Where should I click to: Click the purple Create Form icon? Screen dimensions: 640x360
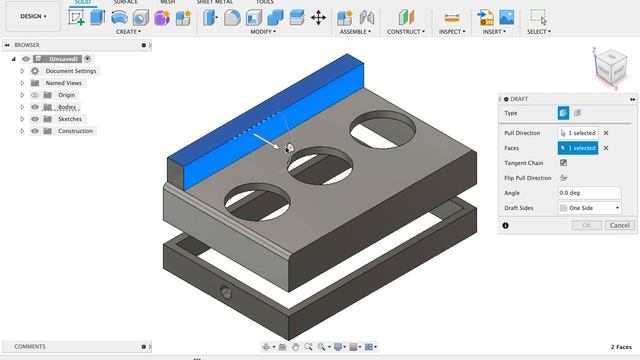tap(162, 18)
